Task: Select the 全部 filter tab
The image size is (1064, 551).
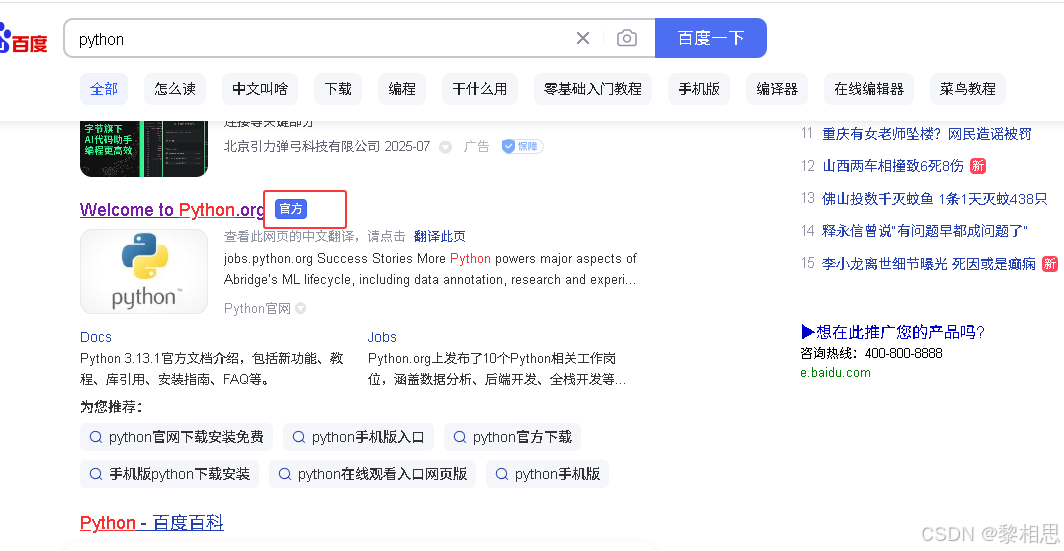Action: click(104, 89)
